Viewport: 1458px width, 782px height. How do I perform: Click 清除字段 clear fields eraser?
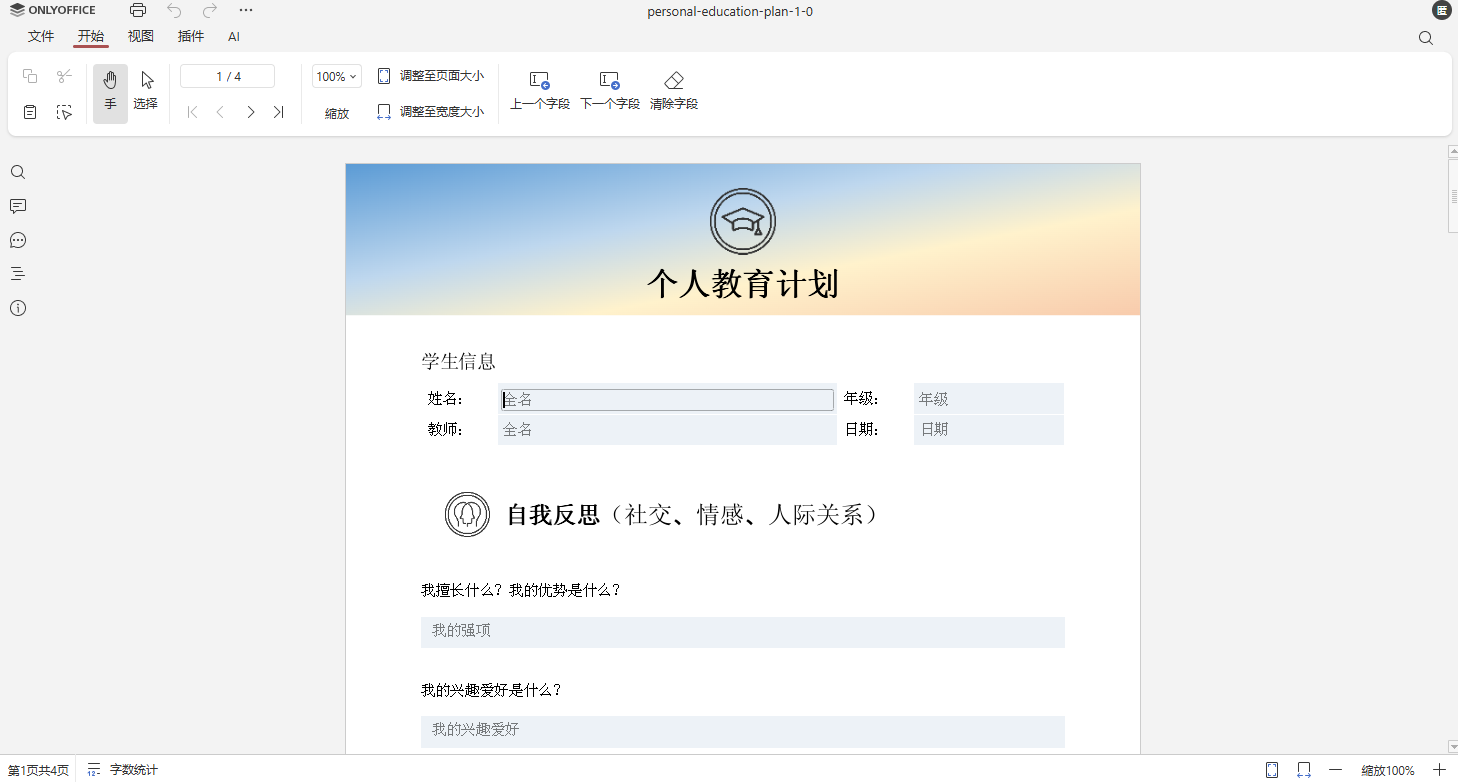674,91
